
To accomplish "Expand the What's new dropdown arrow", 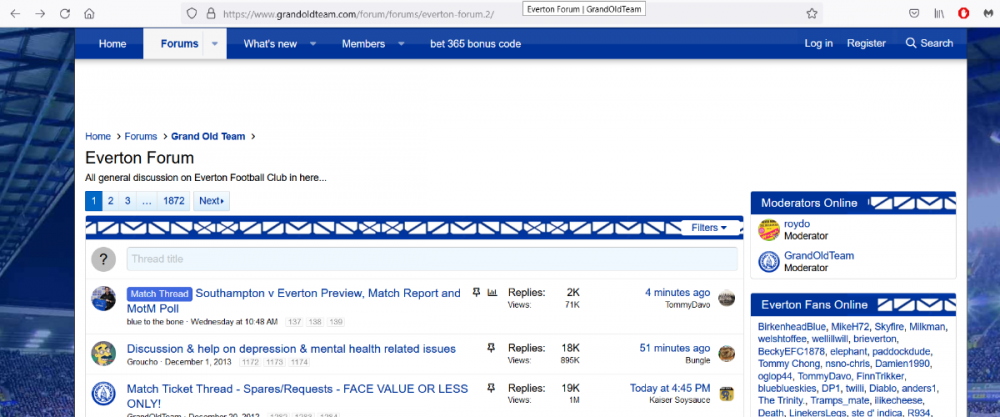I will (312, 43).
